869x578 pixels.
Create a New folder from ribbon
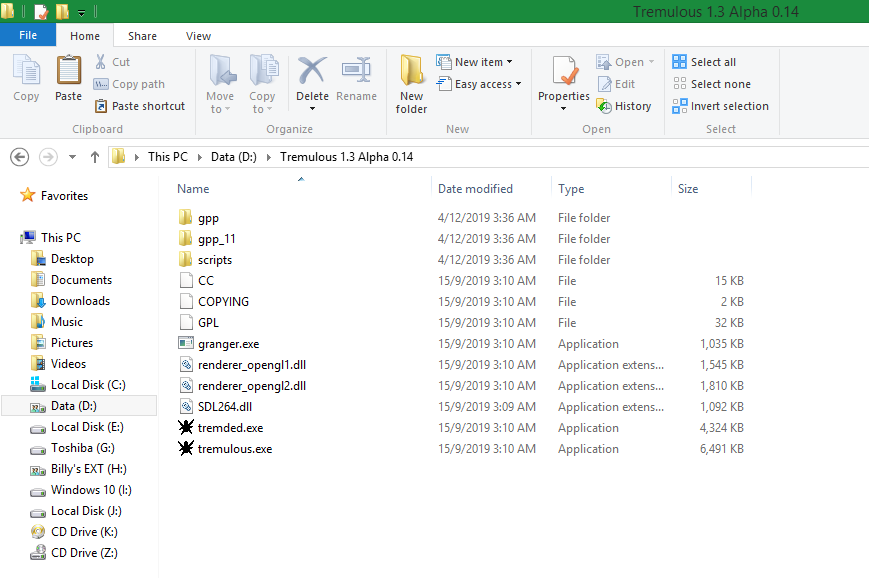411,83
